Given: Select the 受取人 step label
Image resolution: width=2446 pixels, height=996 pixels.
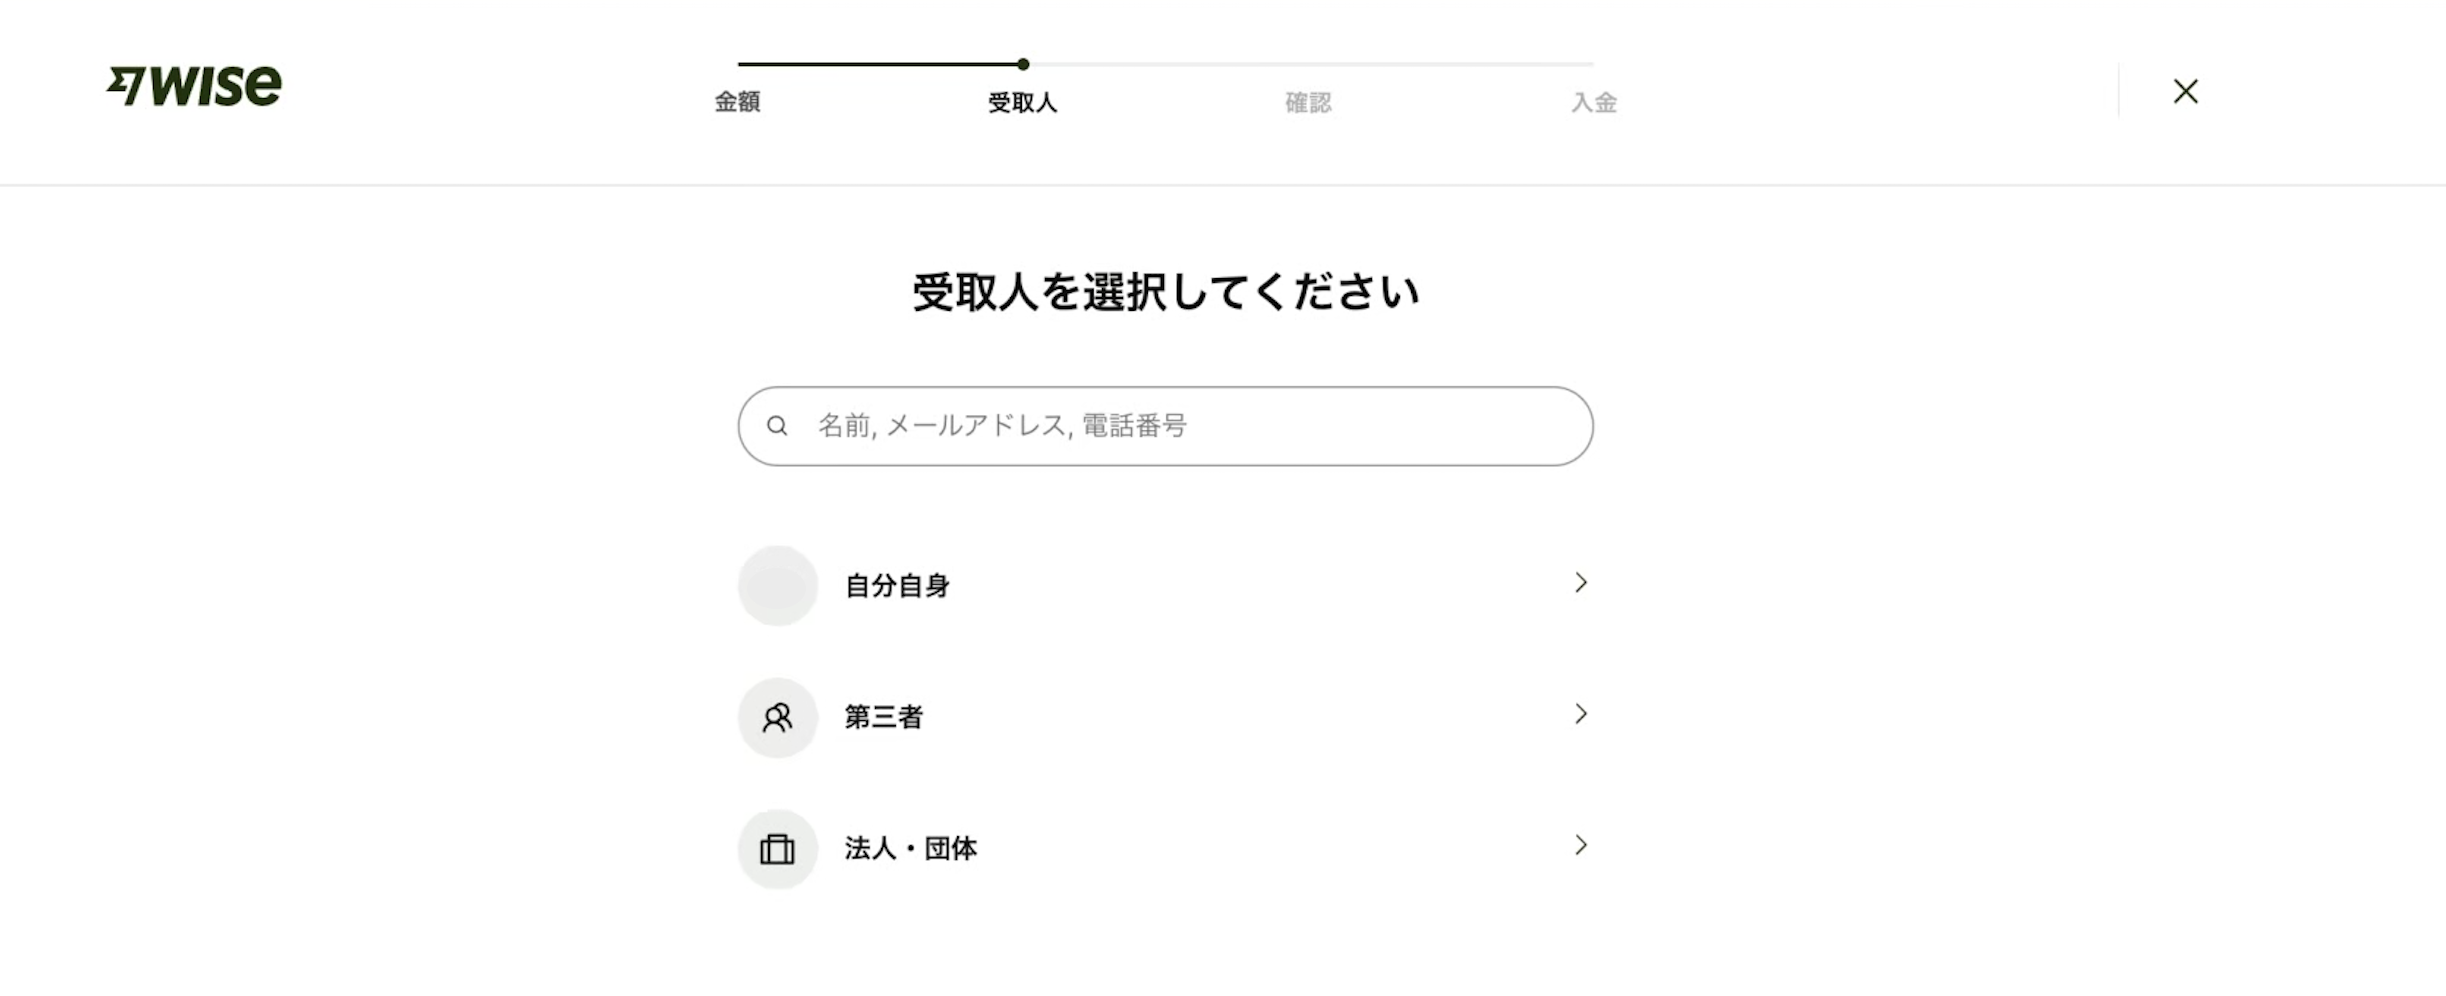Looking at the screenshot, I should 1022,102.
